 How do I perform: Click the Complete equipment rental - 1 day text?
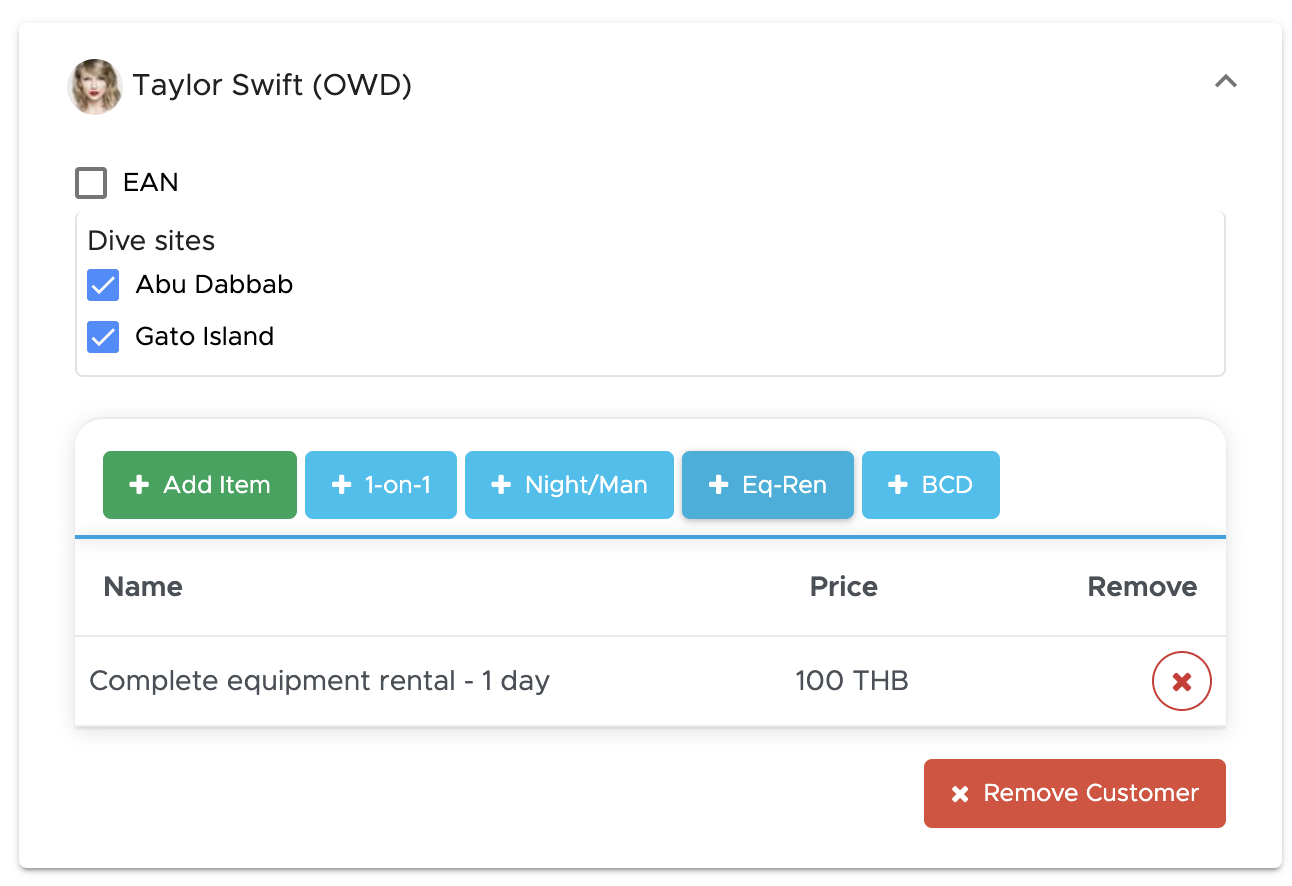(x=320, y=682)
